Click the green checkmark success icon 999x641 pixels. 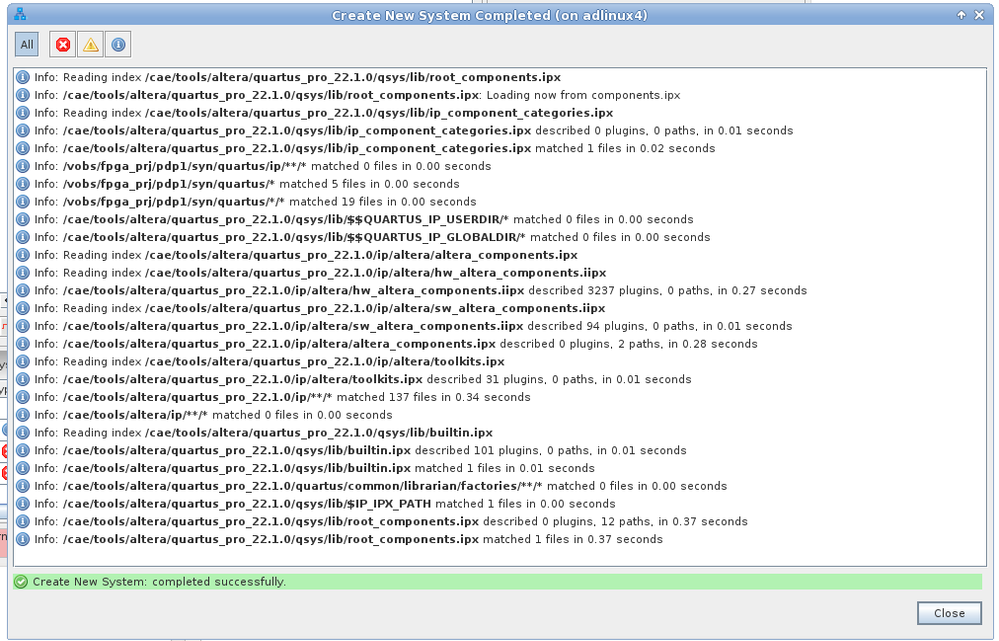coord(21,582)
